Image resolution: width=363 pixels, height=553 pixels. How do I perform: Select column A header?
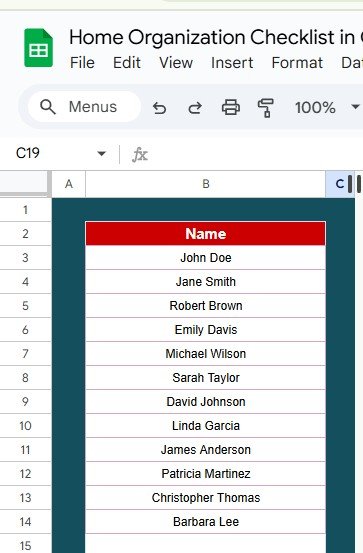point(69,184)
